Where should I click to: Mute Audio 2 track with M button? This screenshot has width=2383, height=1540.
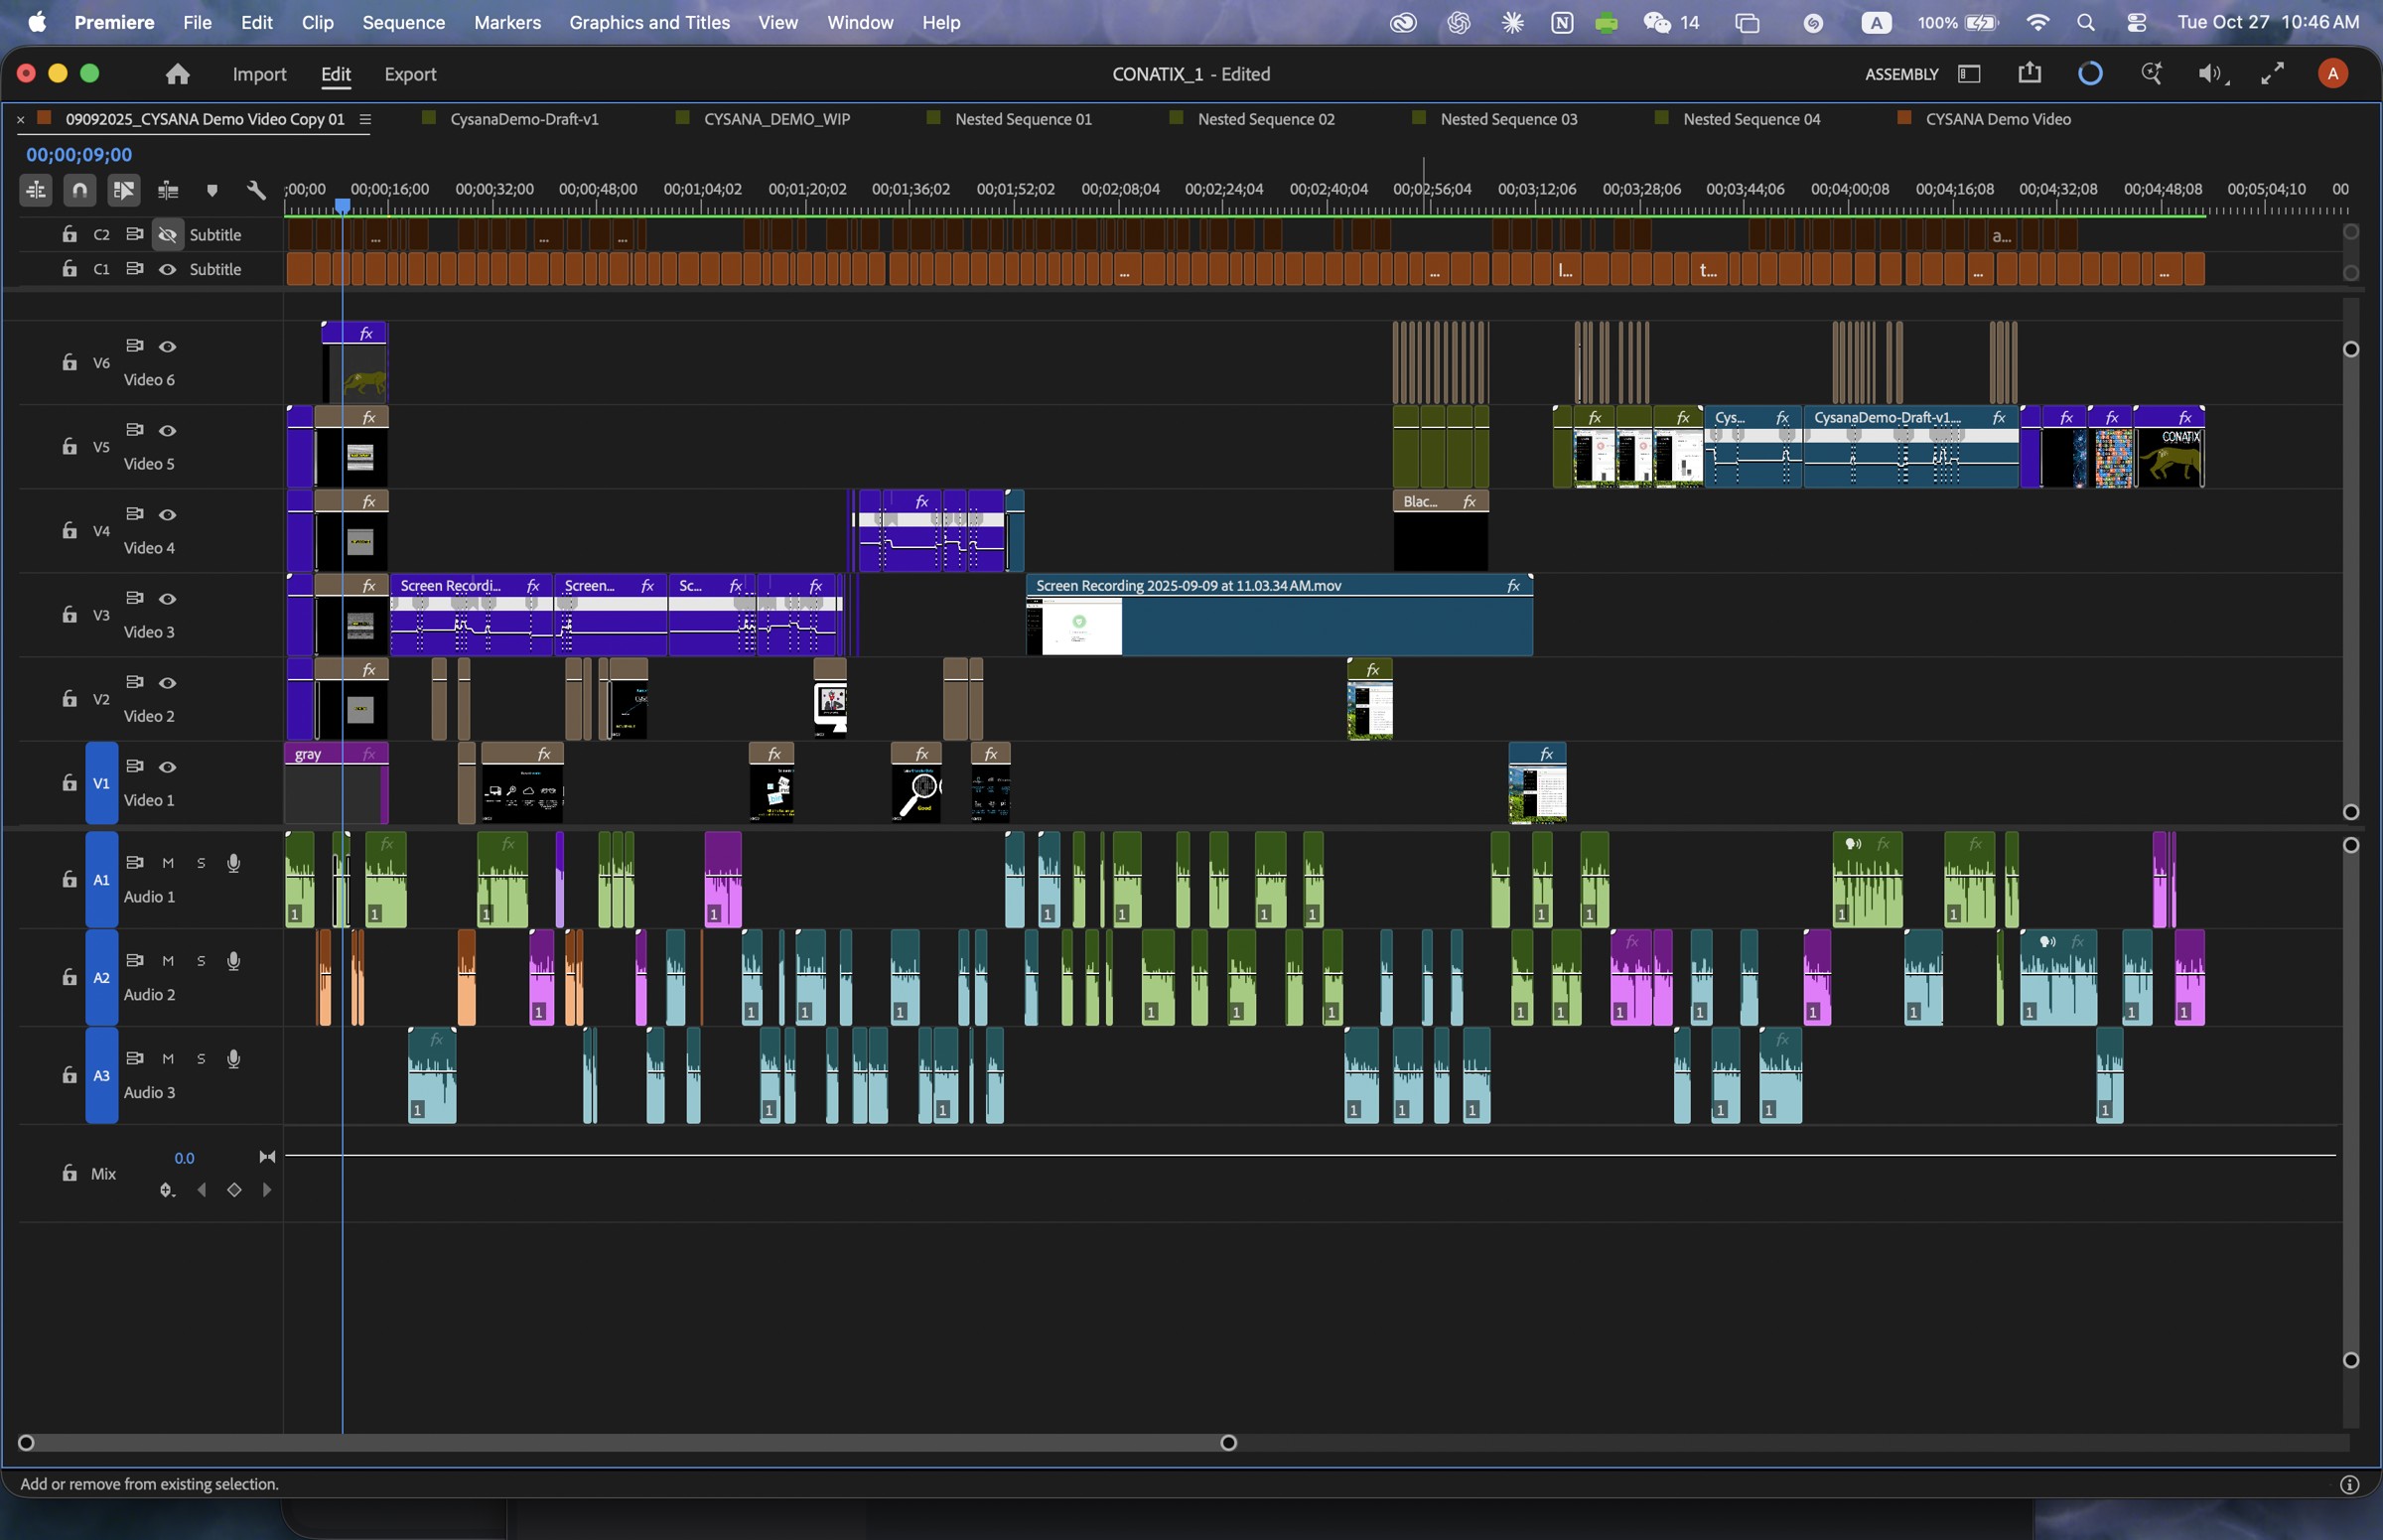168,960
